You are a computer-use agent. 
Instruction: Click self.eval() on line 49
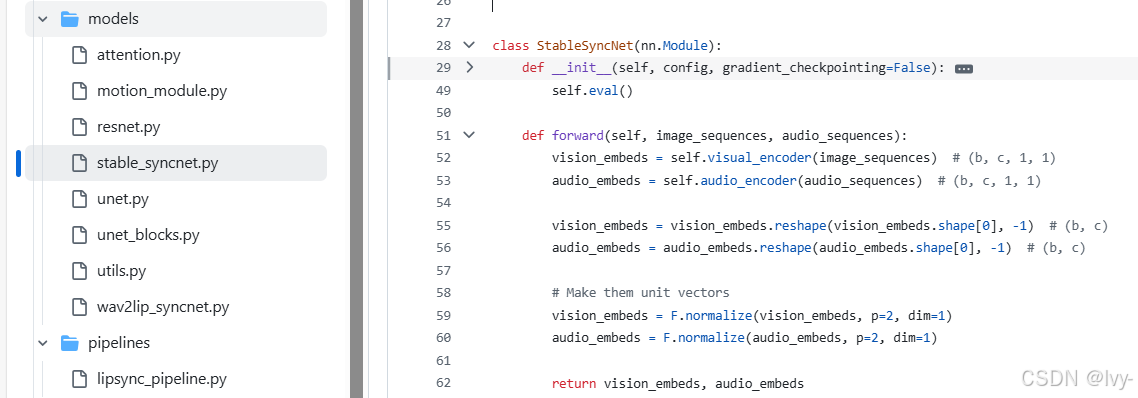[x=592, y=90]
